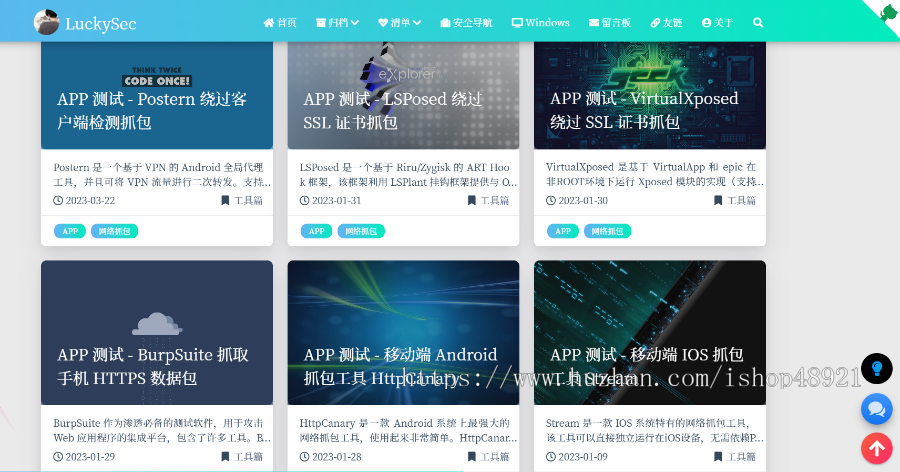Open 工具篇 category on VirtualXposed card
900x472 pixels.
point(735,200)
